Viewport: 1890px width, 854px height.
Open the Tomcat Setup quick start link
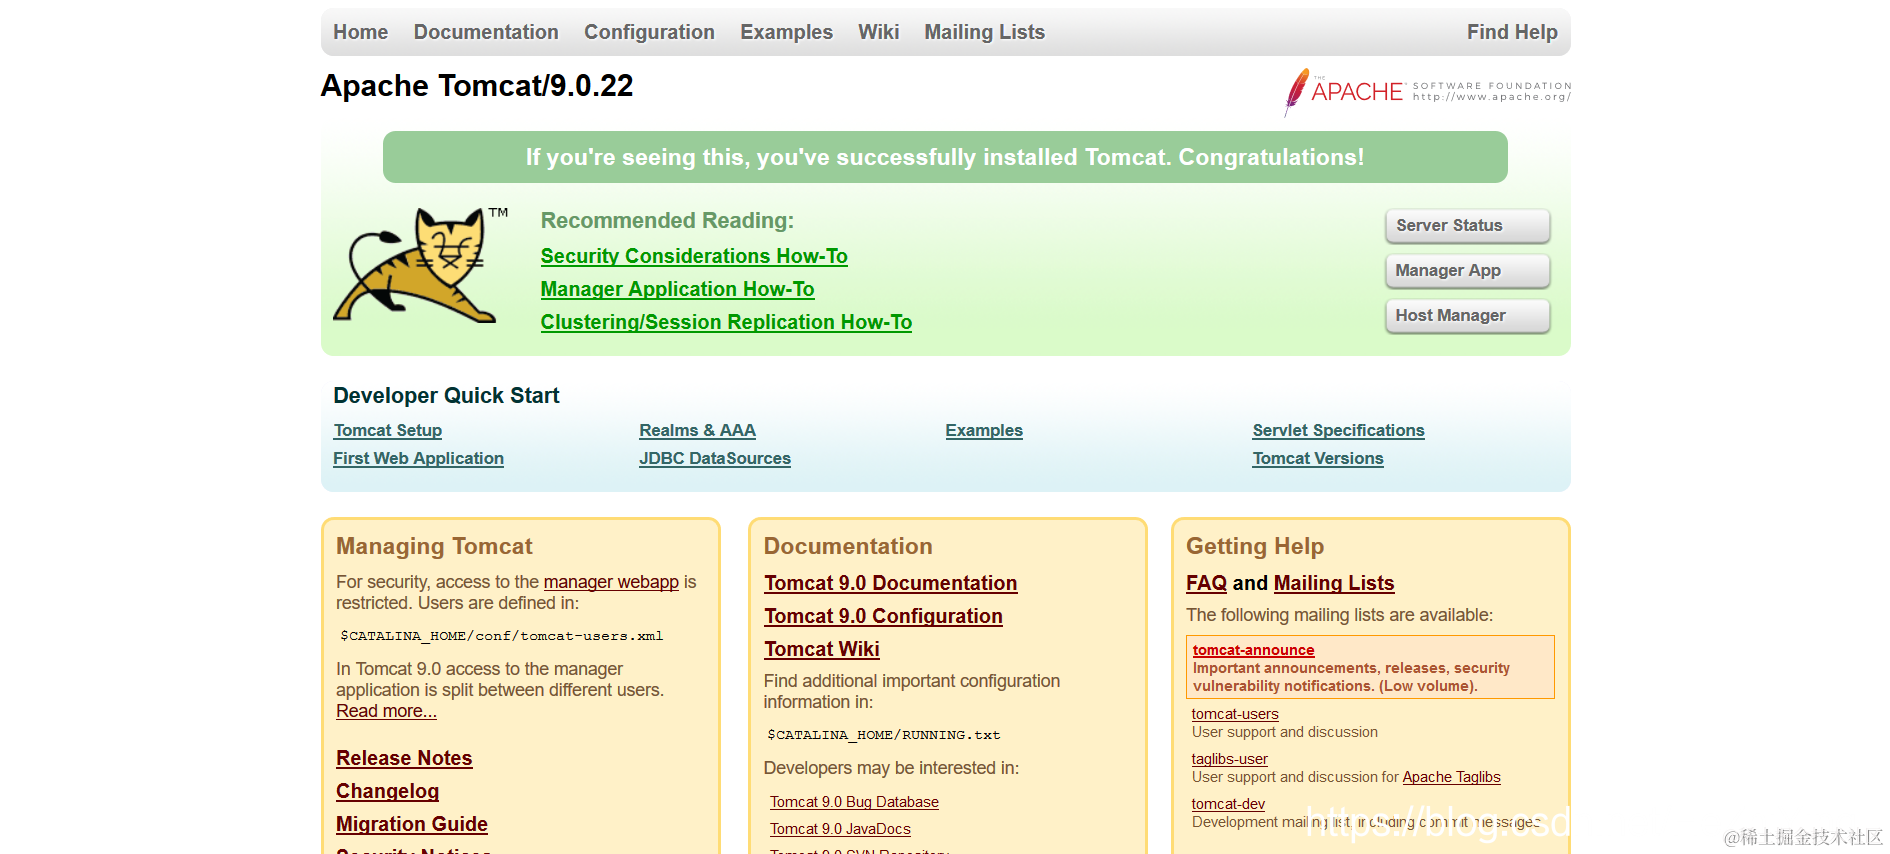click(x=387, y=430)
